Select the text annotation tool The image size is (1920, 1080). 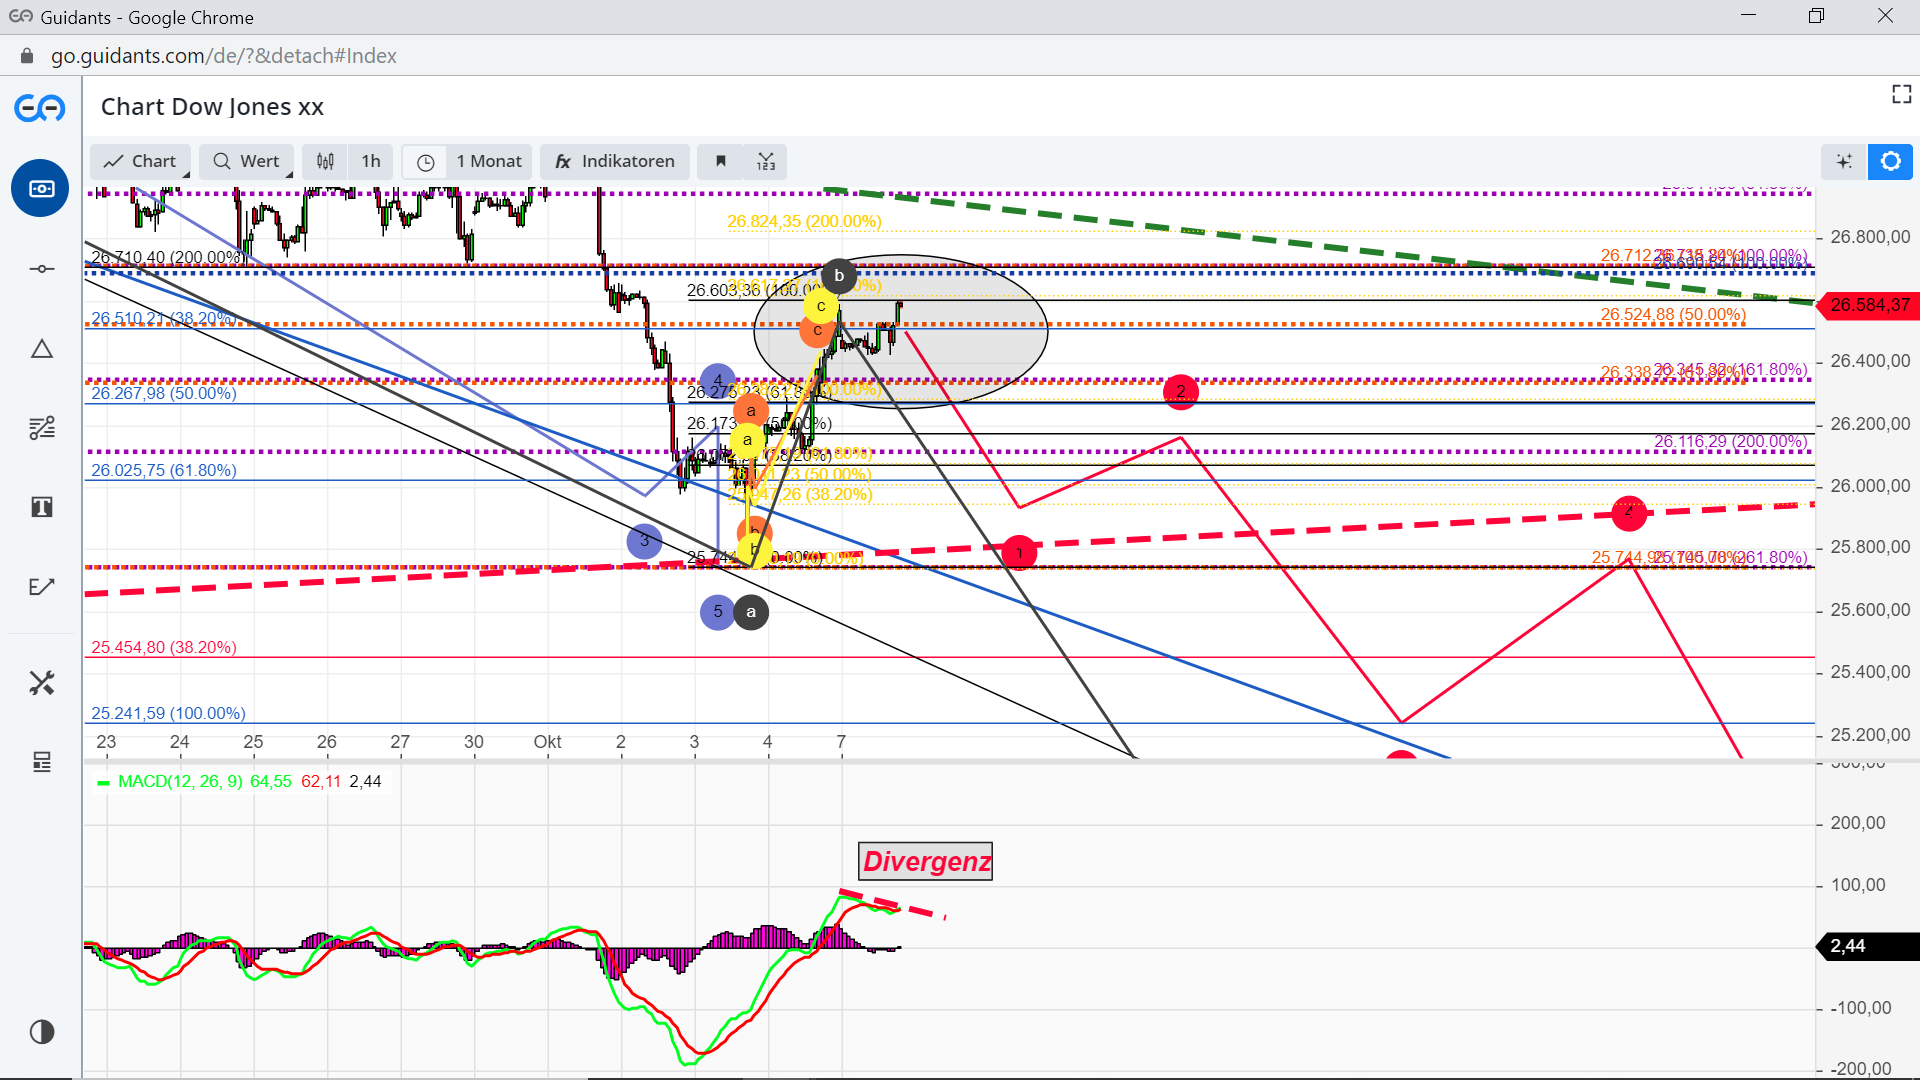(41, 507)
